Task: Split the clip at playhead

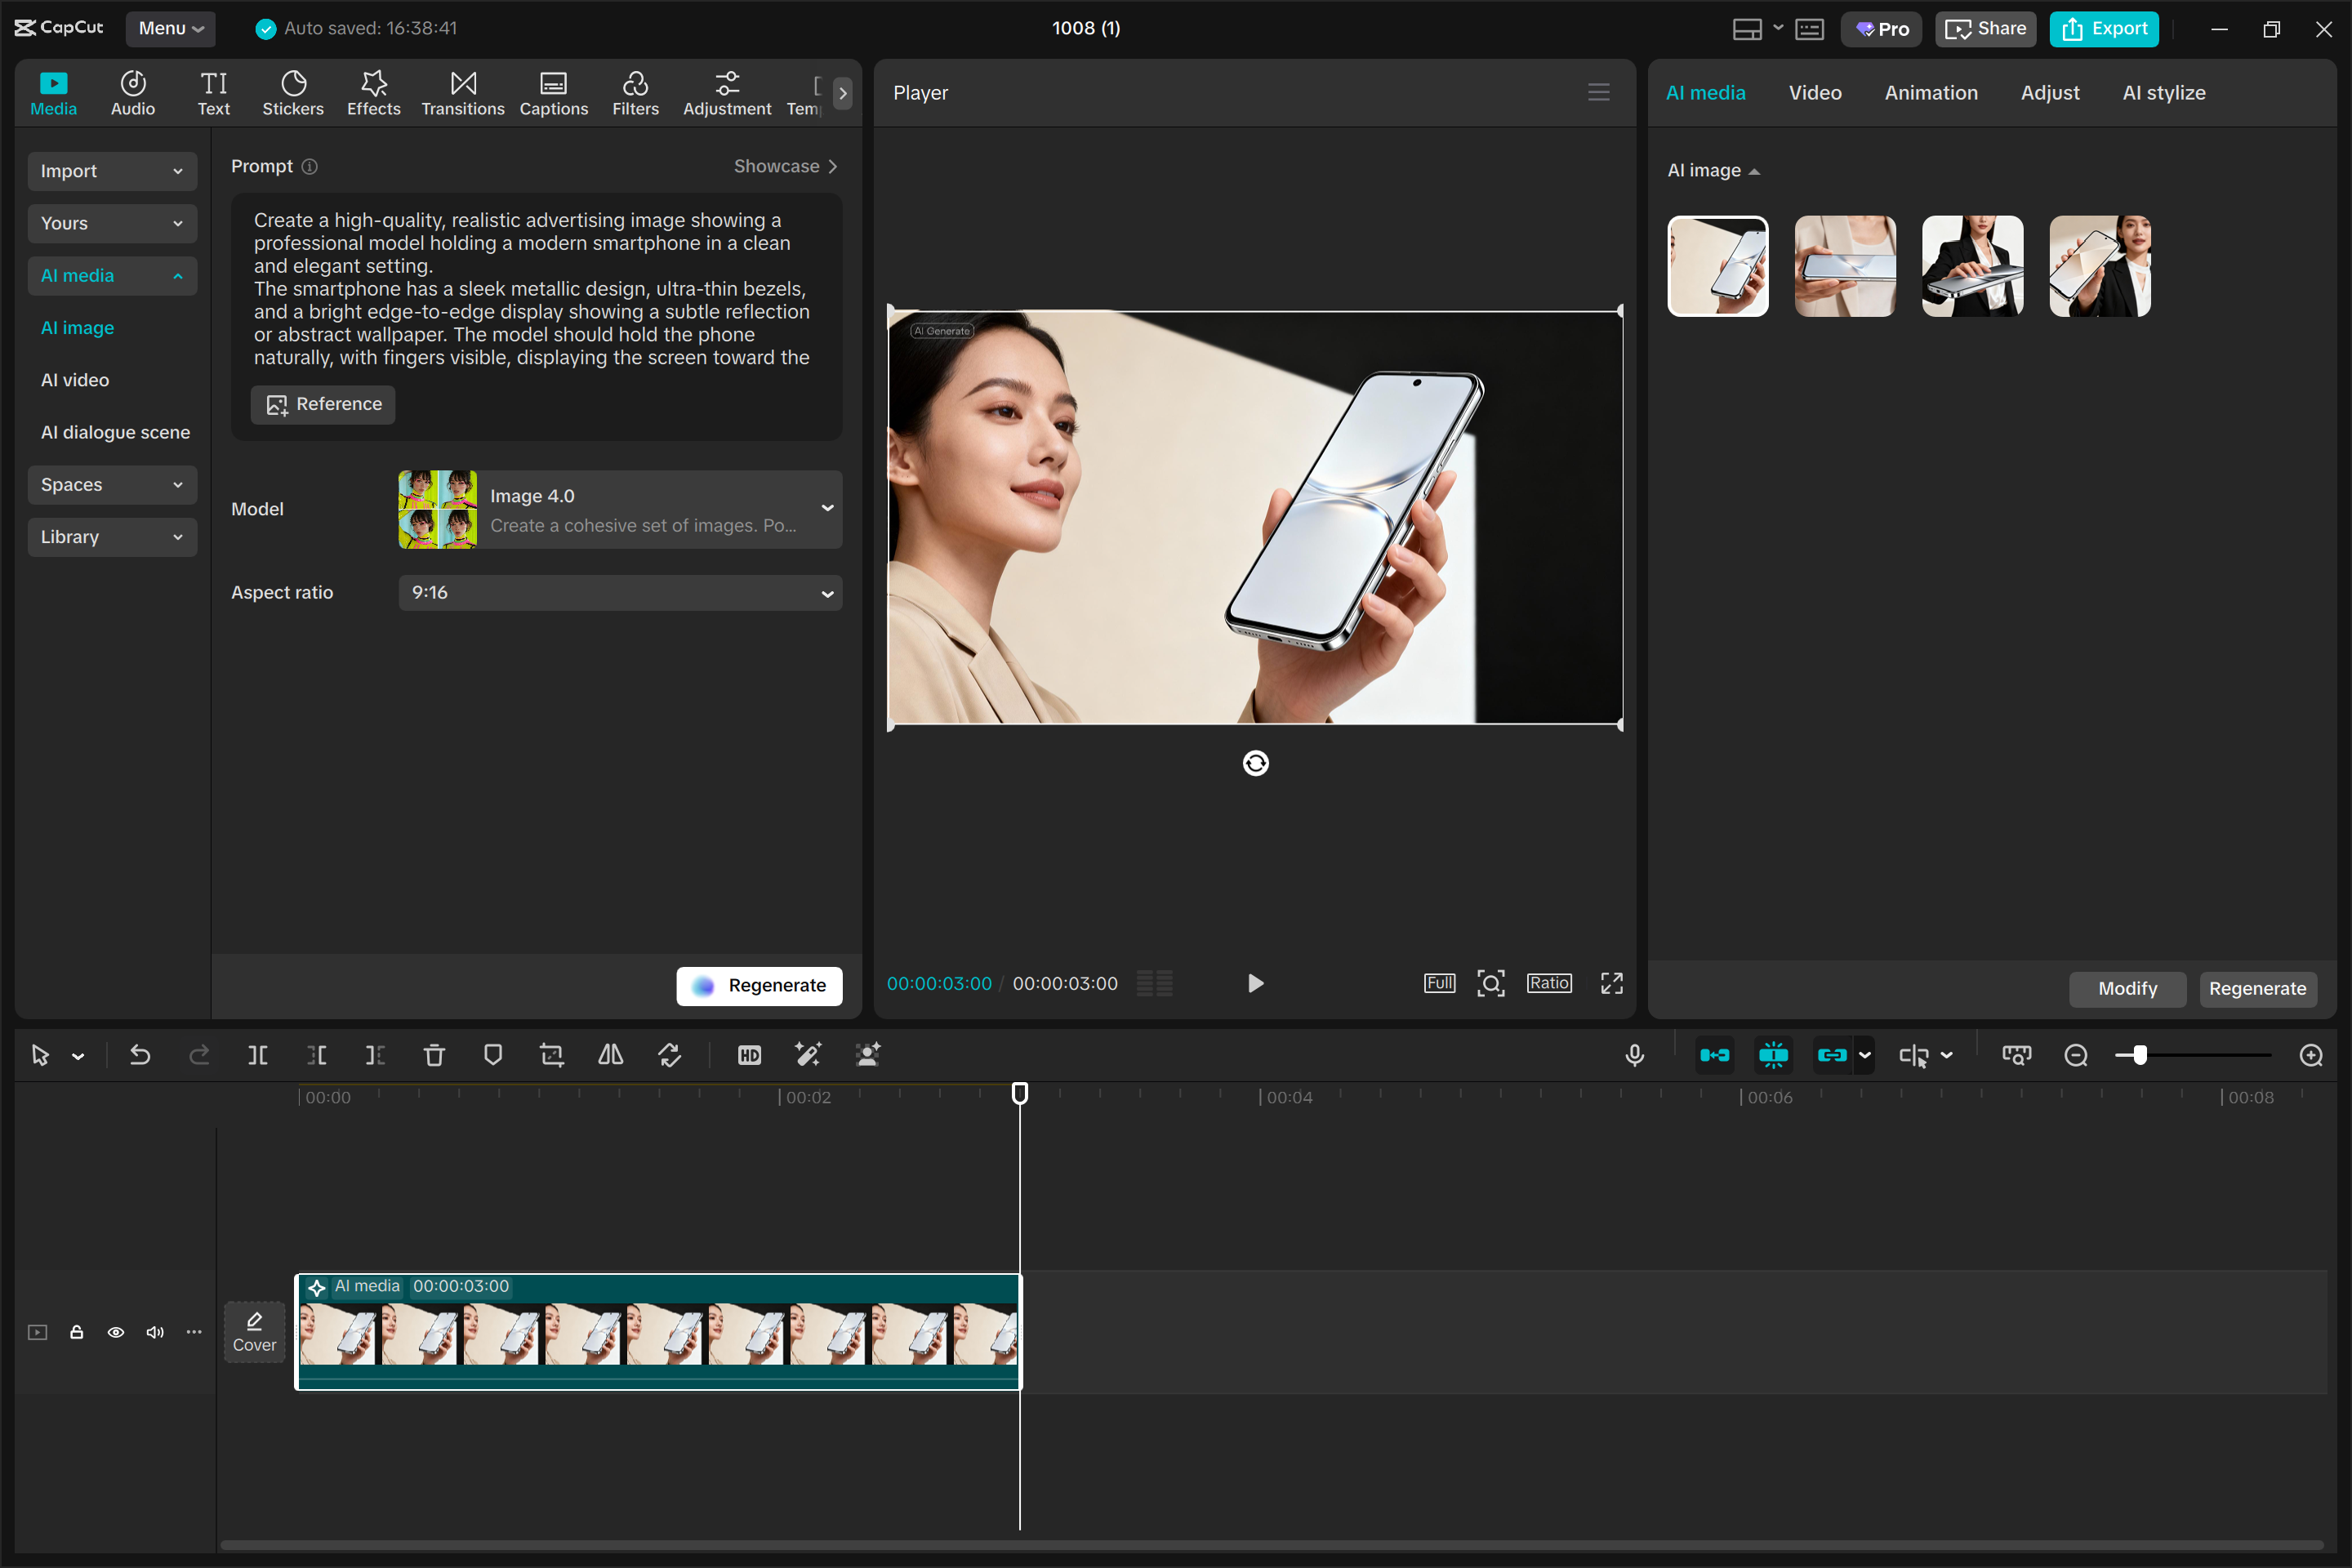Action: (x=258, y=1055)
